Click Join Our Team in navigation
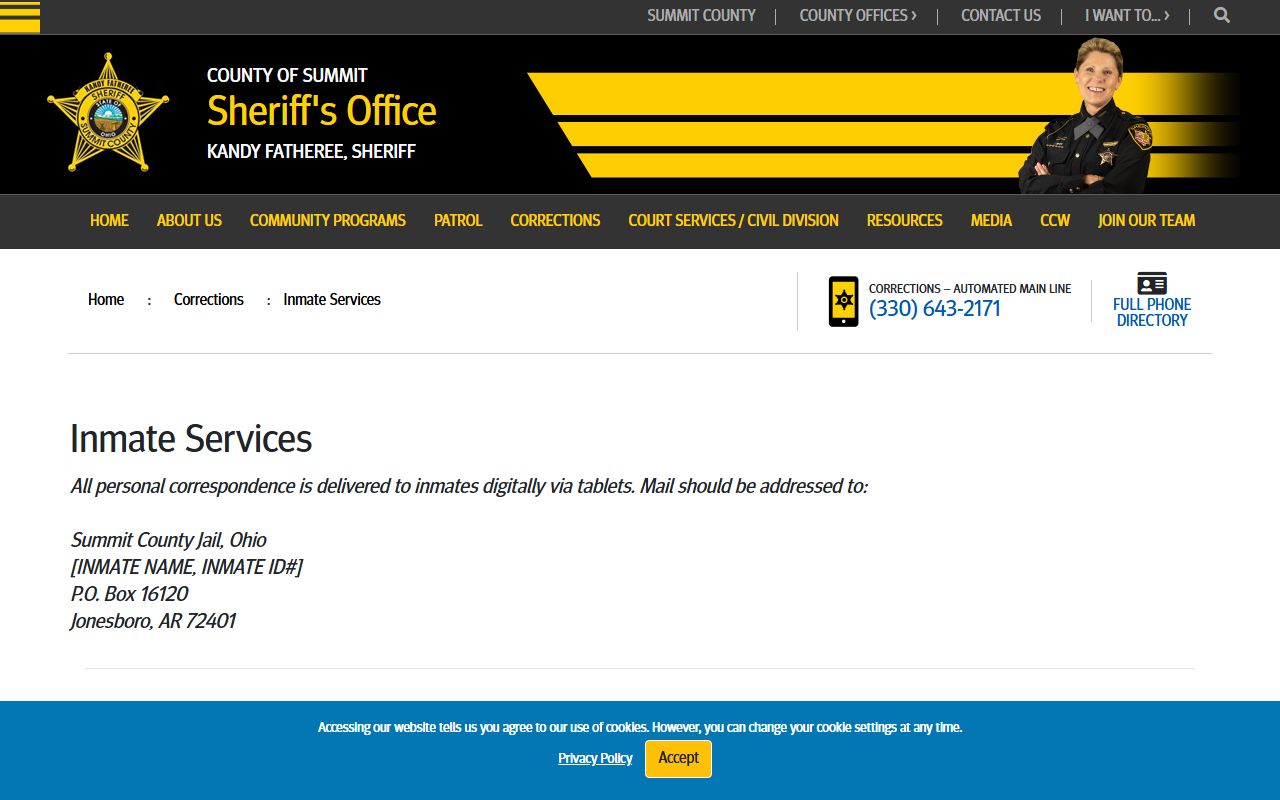Viewport: 1280px width, 800px height. tap(1146, 220)
